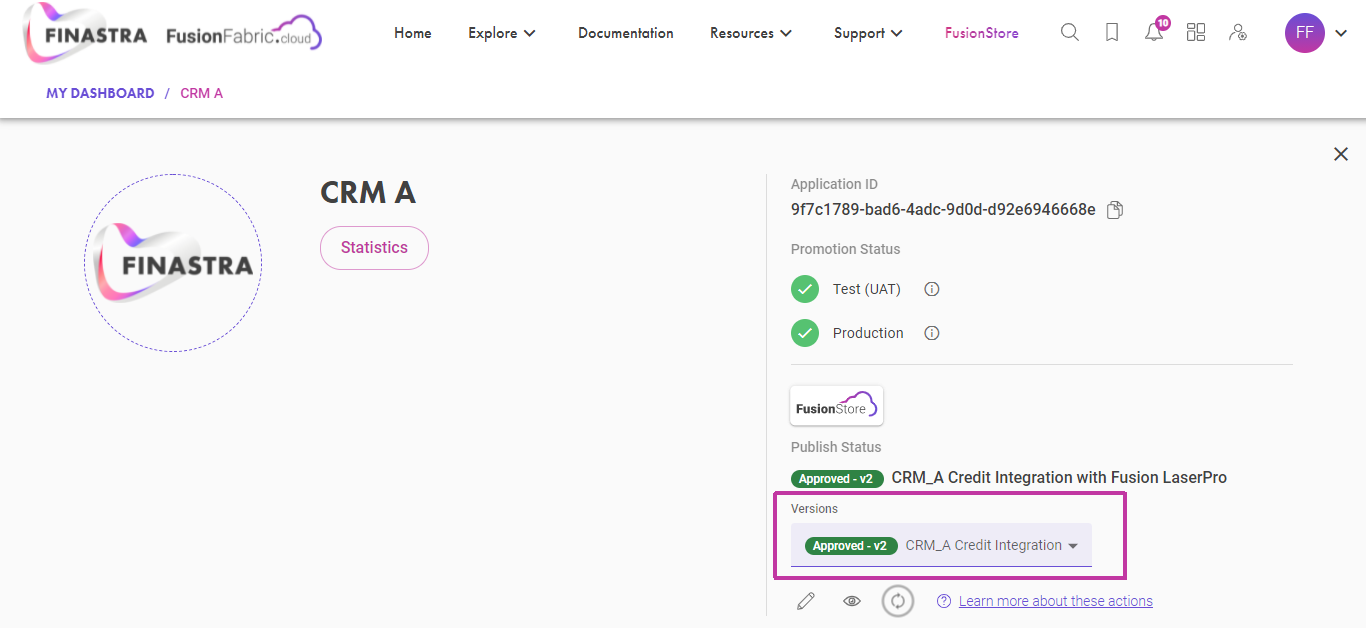Click the FusionStore logo badge

coord(837,406)
